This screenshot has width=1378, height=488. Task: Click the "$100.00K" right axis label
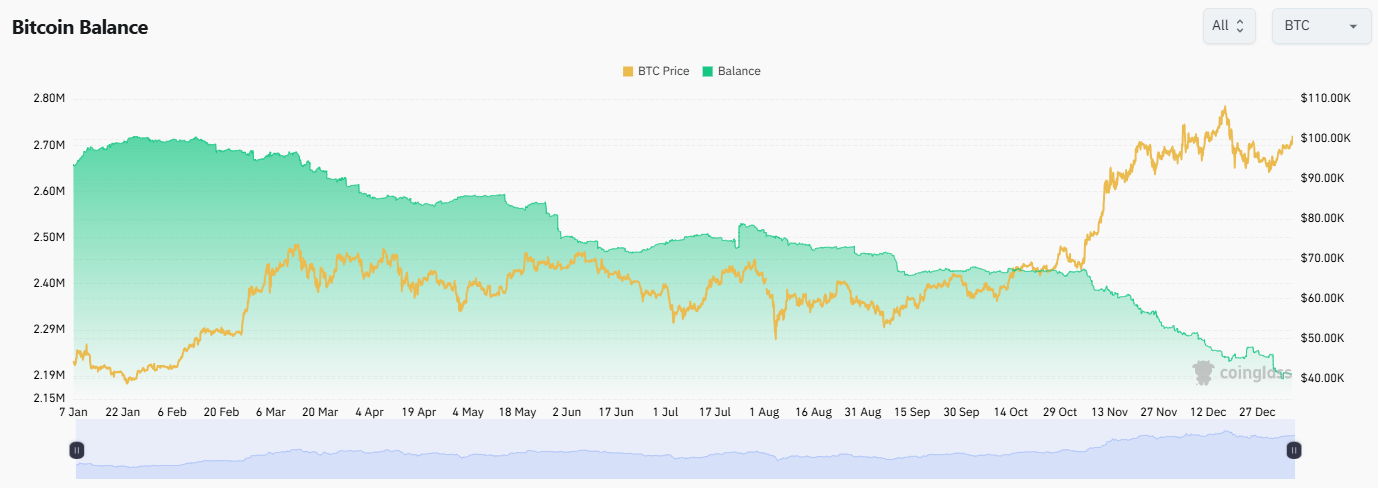1326,138
